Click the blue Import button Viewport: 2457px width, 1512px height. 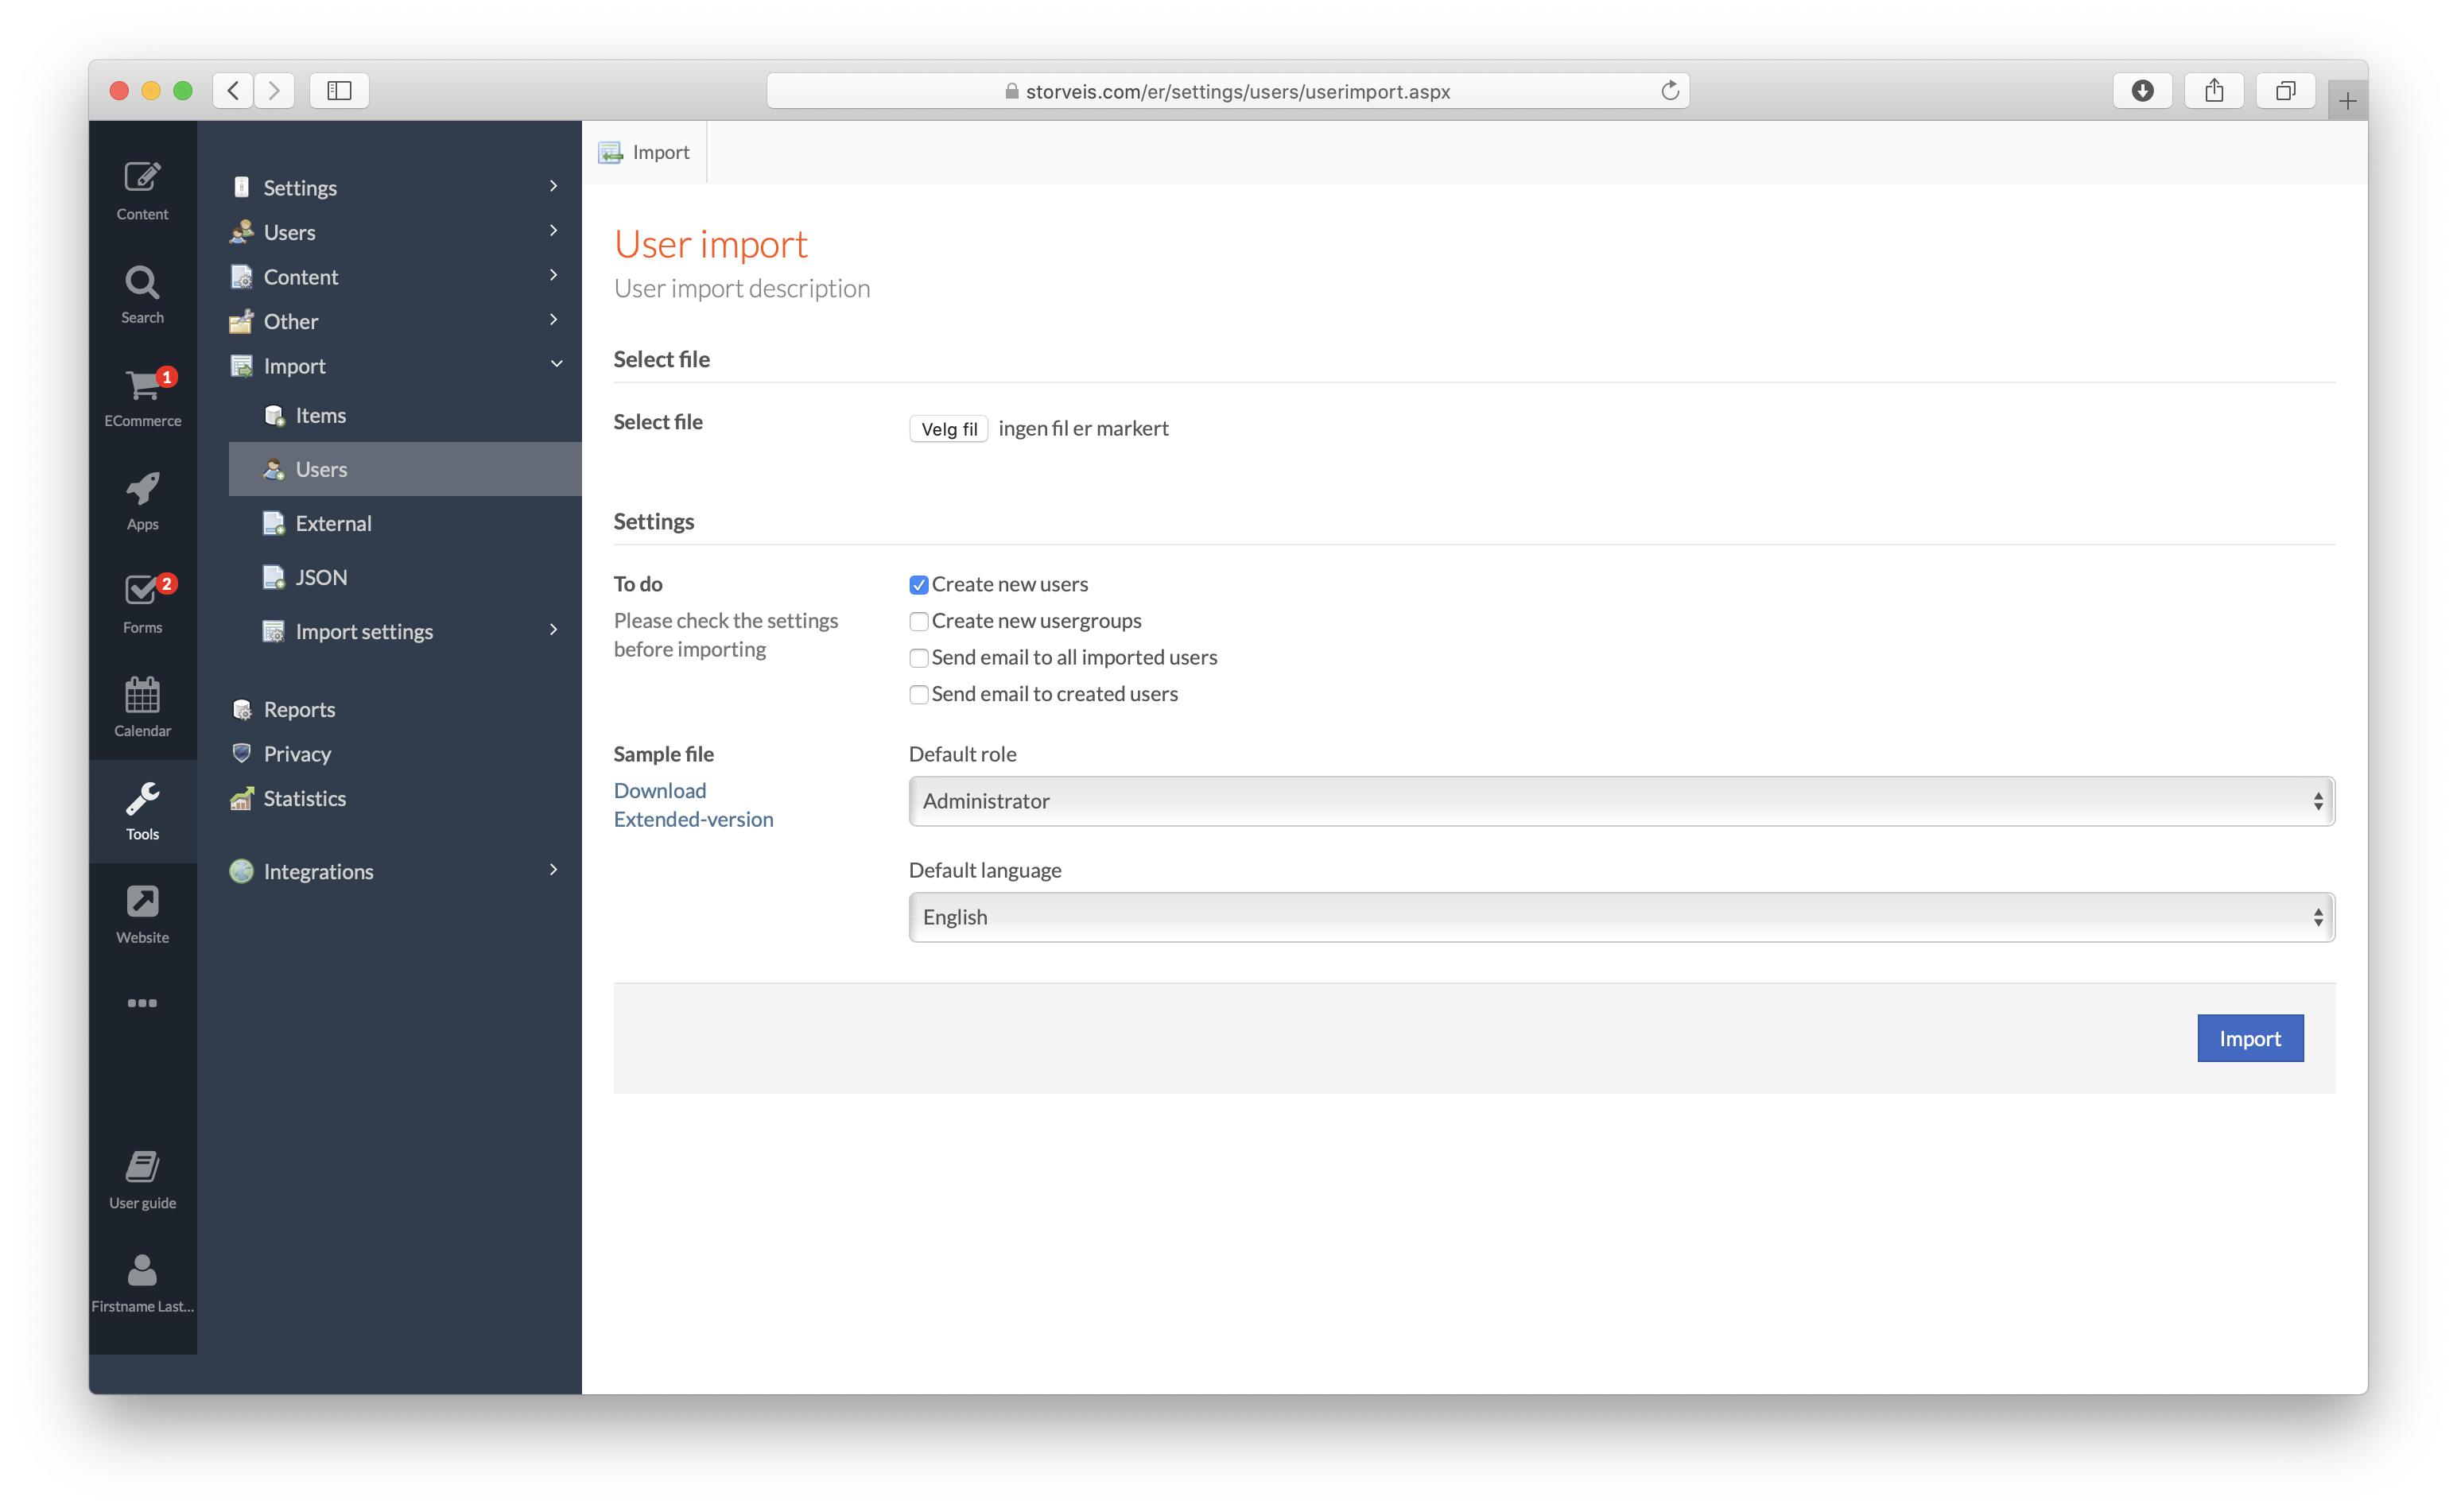coord(2250,1038)
